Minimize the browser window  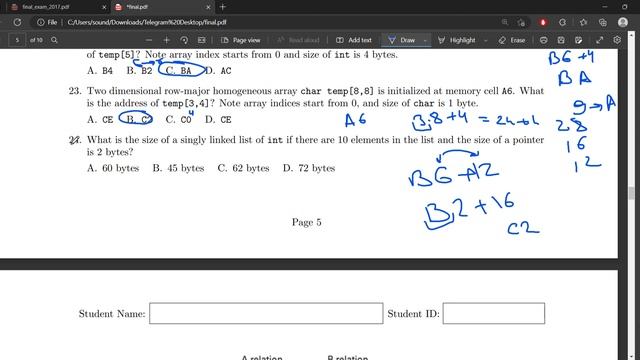pyautogui.click(x=605, y=7)
